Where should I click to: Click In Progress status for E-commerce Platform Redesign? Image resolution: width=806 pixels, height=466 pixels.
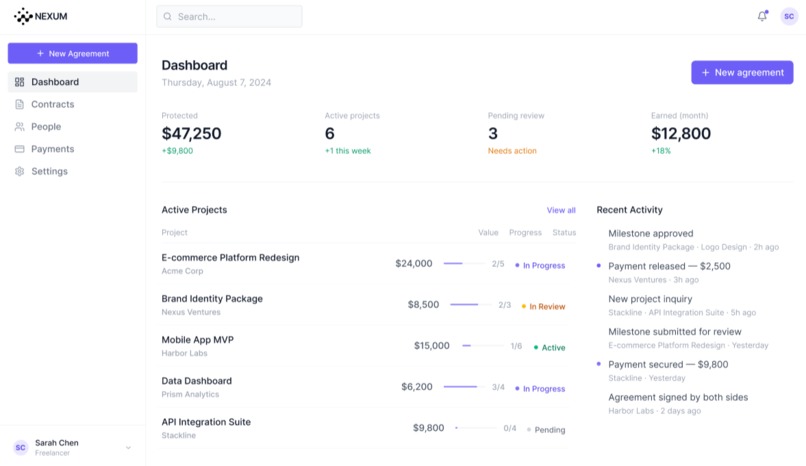(540, 266)
